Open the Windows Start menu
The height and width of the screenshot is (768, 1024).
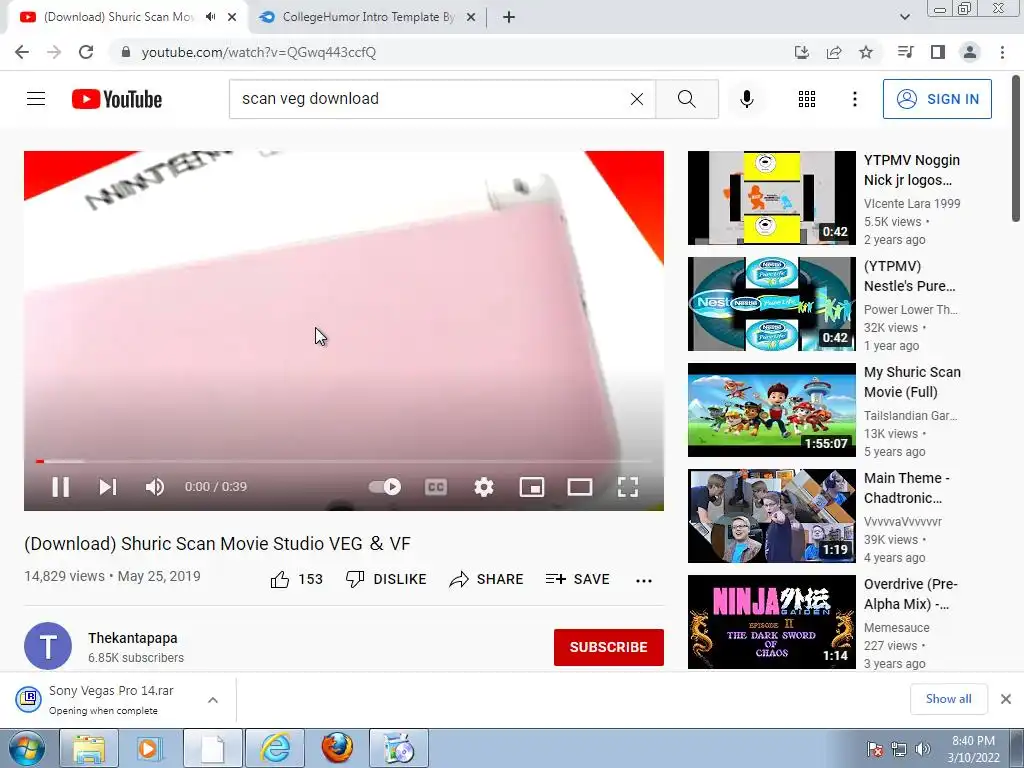(27, 748)
